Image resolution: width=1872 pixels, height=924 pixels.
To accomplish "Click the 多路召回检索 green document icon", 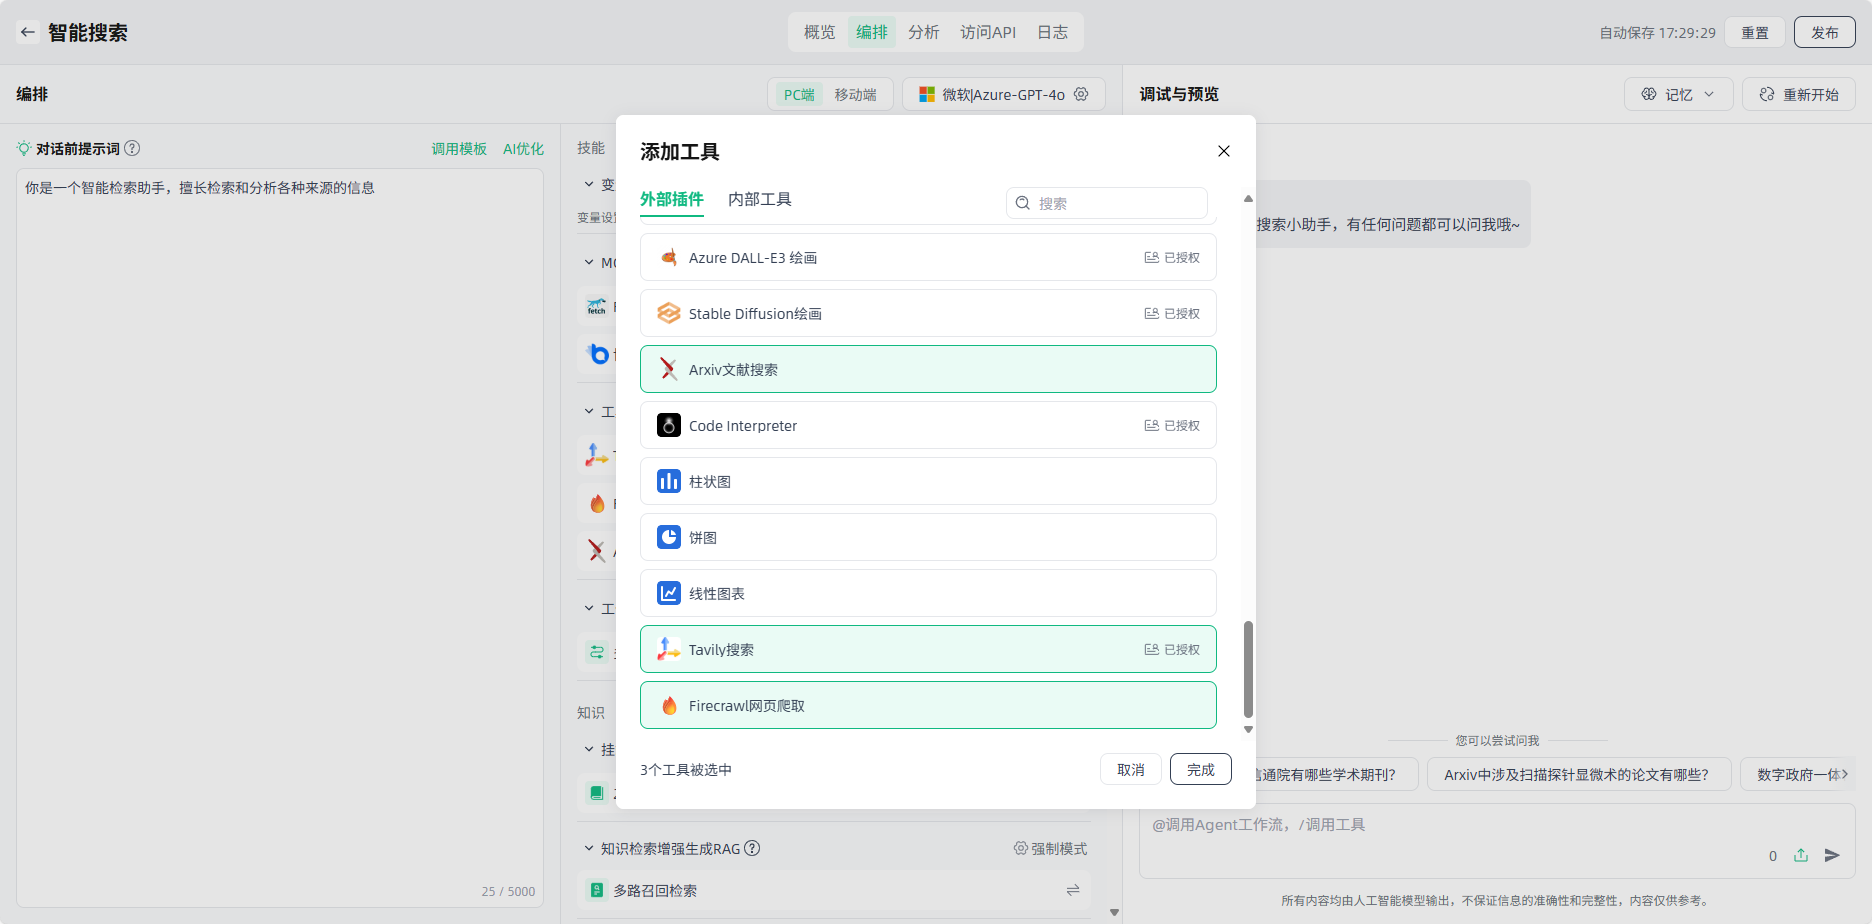I will (x=597, y=890).
